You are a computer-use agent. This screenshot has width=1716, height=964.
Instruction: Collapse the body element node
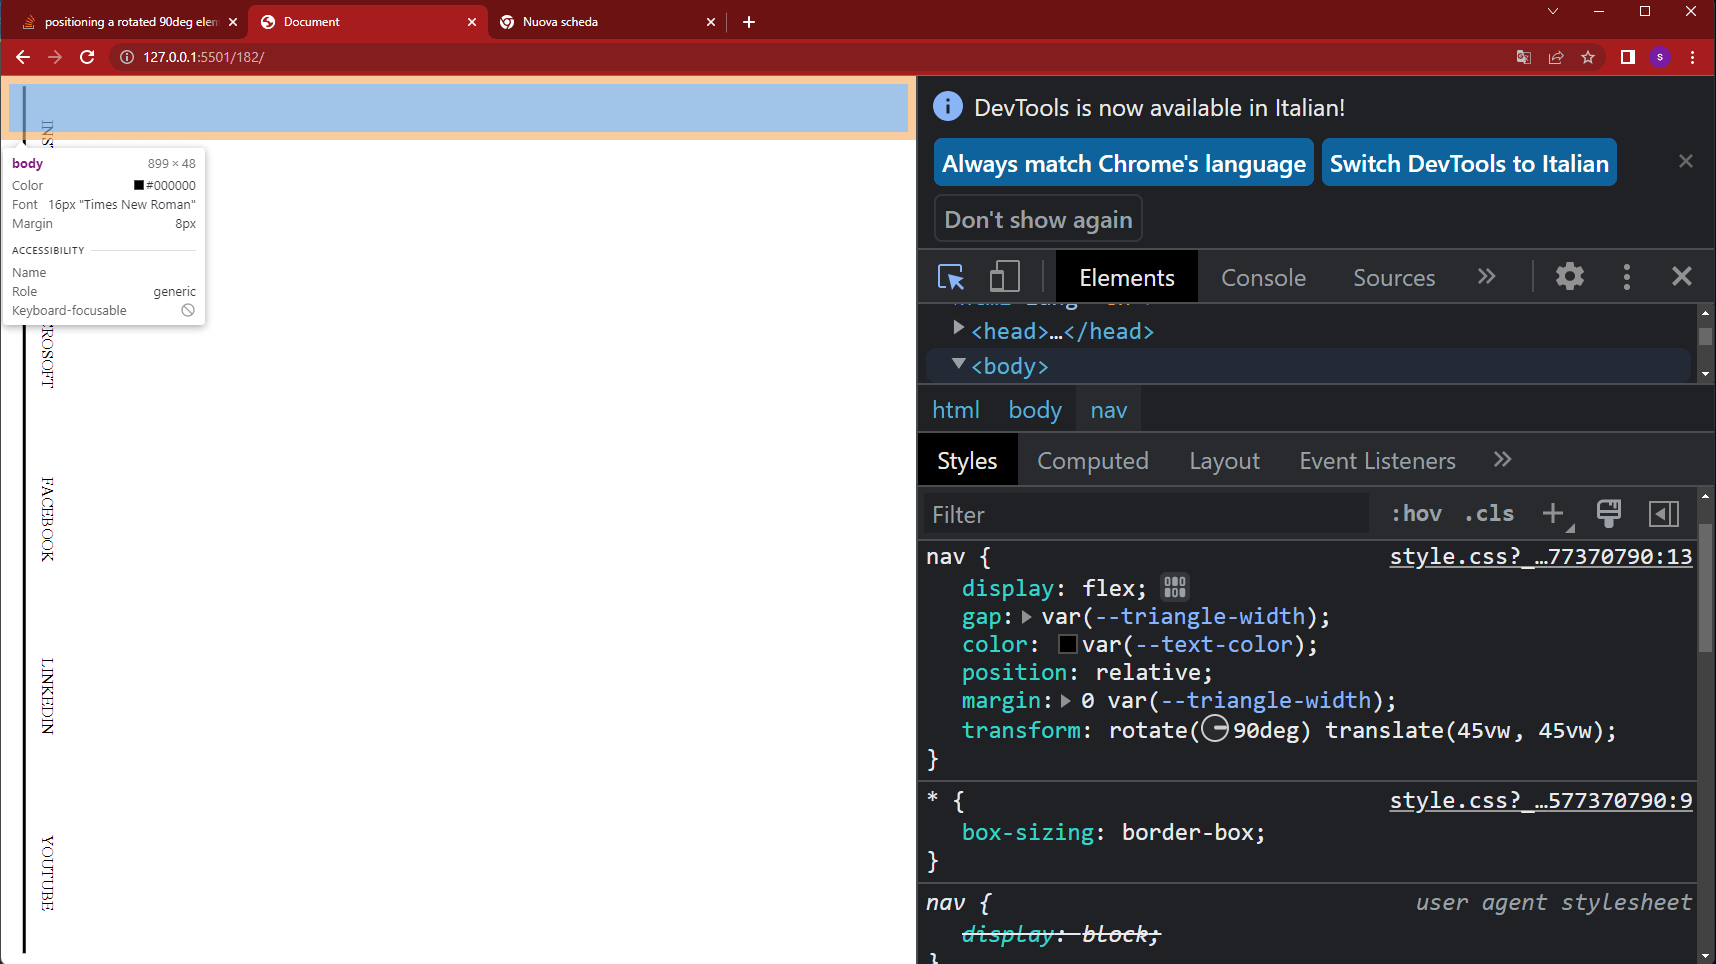point(958,364)
